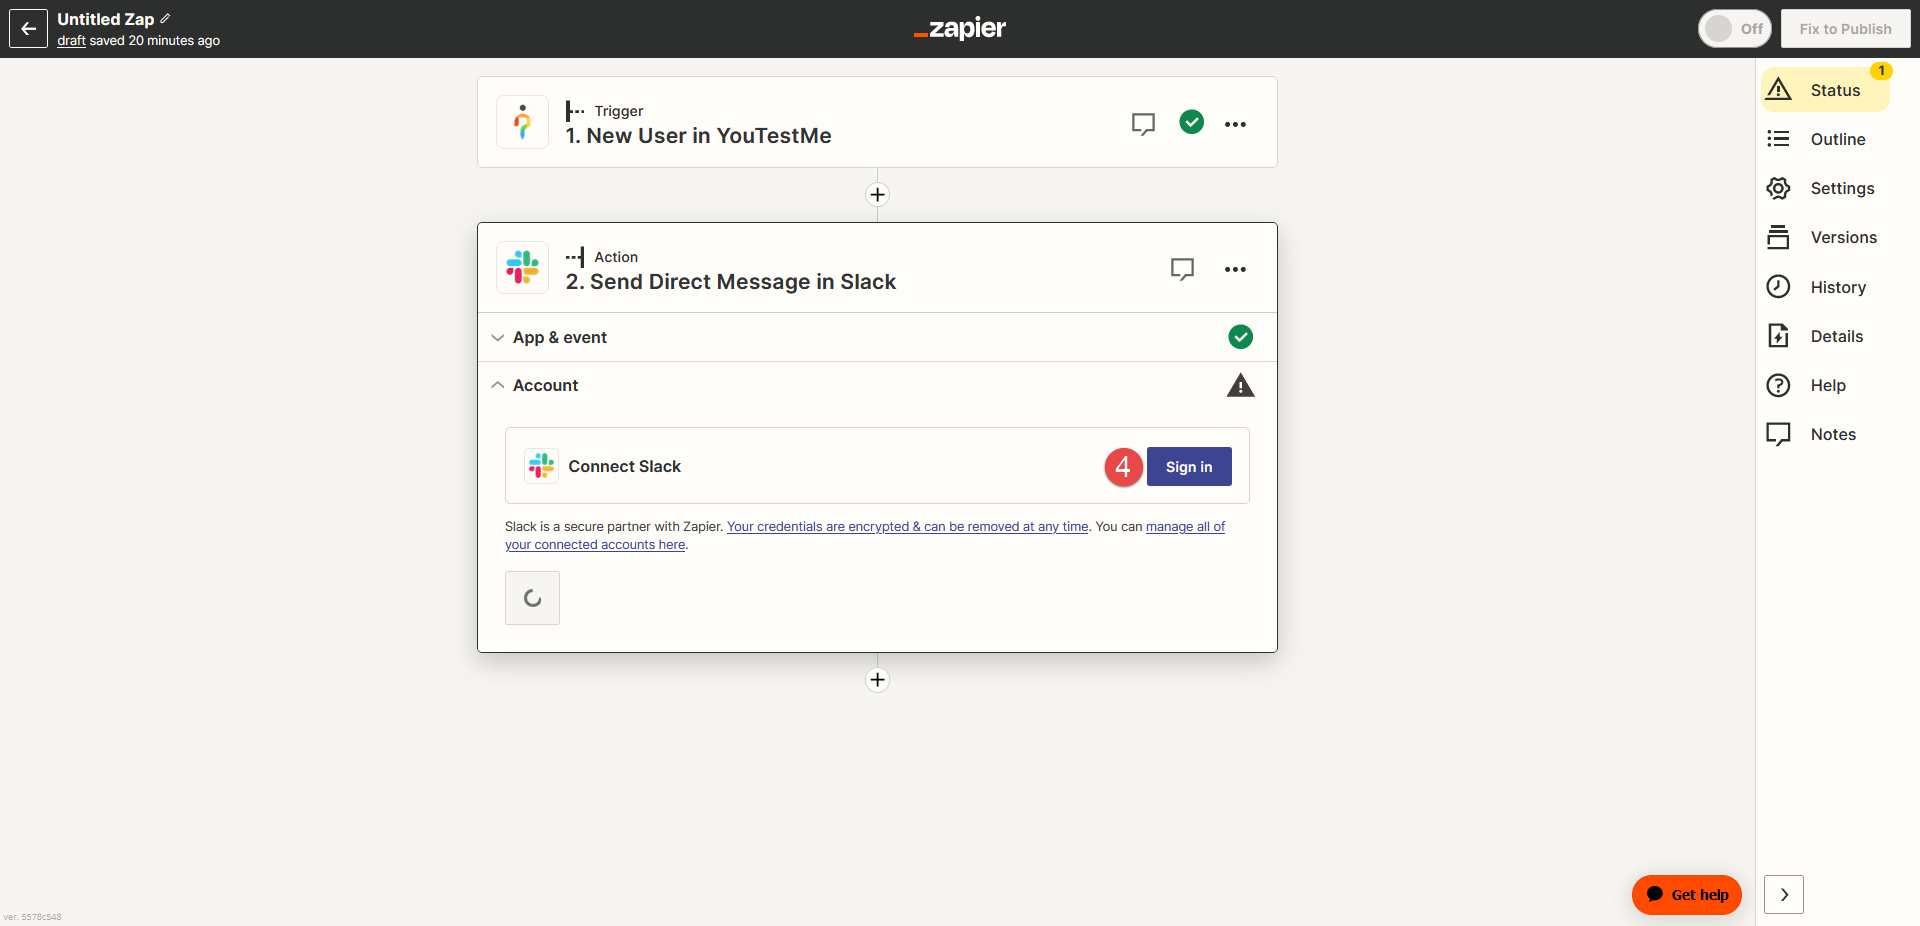Open the Versions panel
The width and height of the screenshot is (1920, 926).
[1825, 237]
